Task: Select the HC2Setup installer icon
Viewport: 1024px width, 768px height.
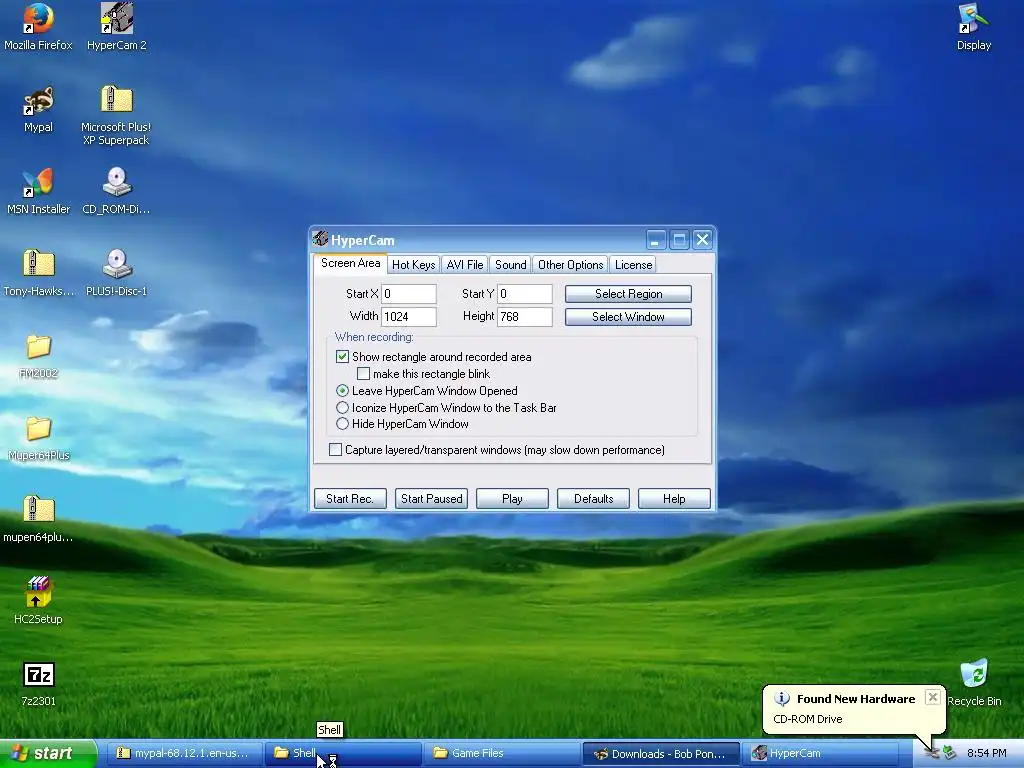Action: [38, 601]
